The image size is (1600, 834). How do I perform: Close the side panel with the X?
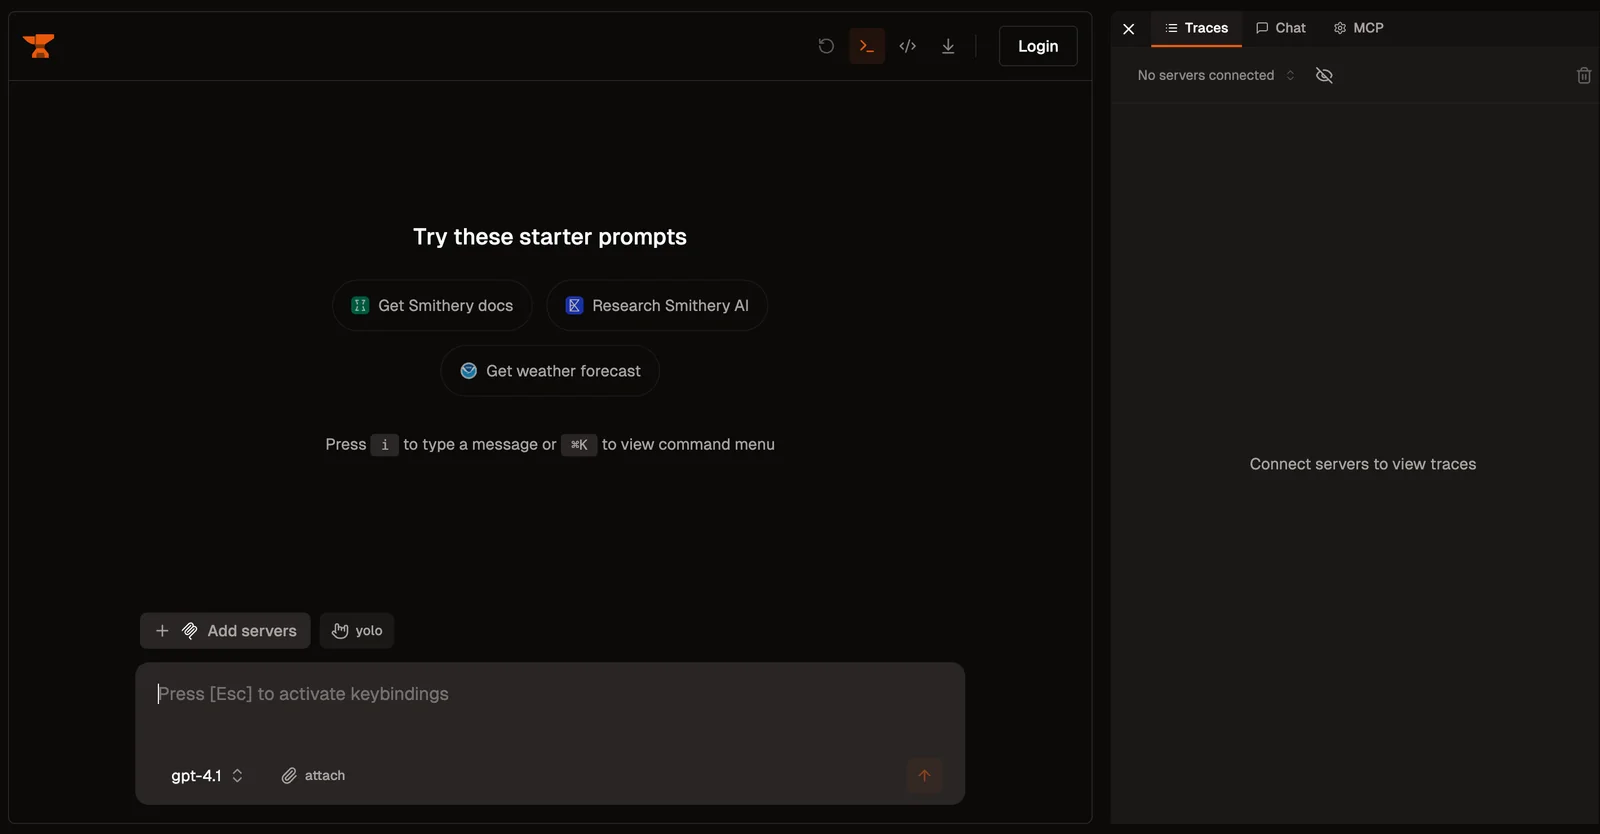coord(1128,29)
